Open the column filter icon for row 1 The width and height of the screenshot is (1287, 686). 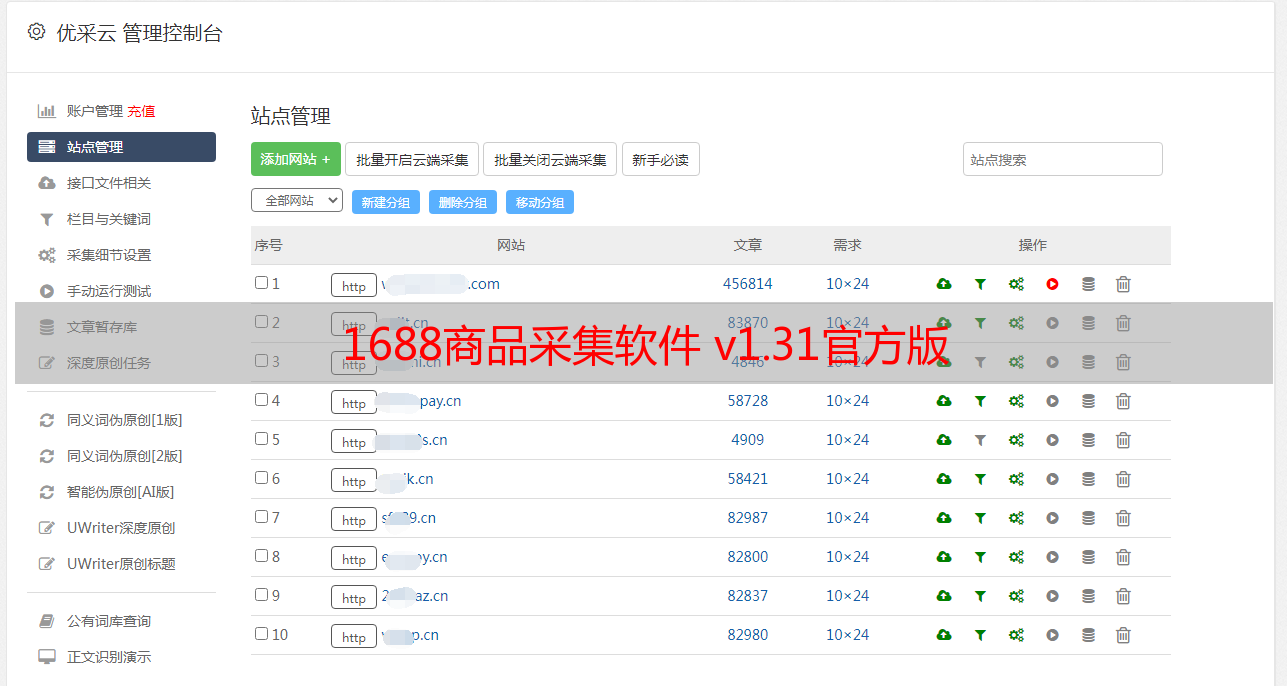pyautogui.click(x=980, y=284)
